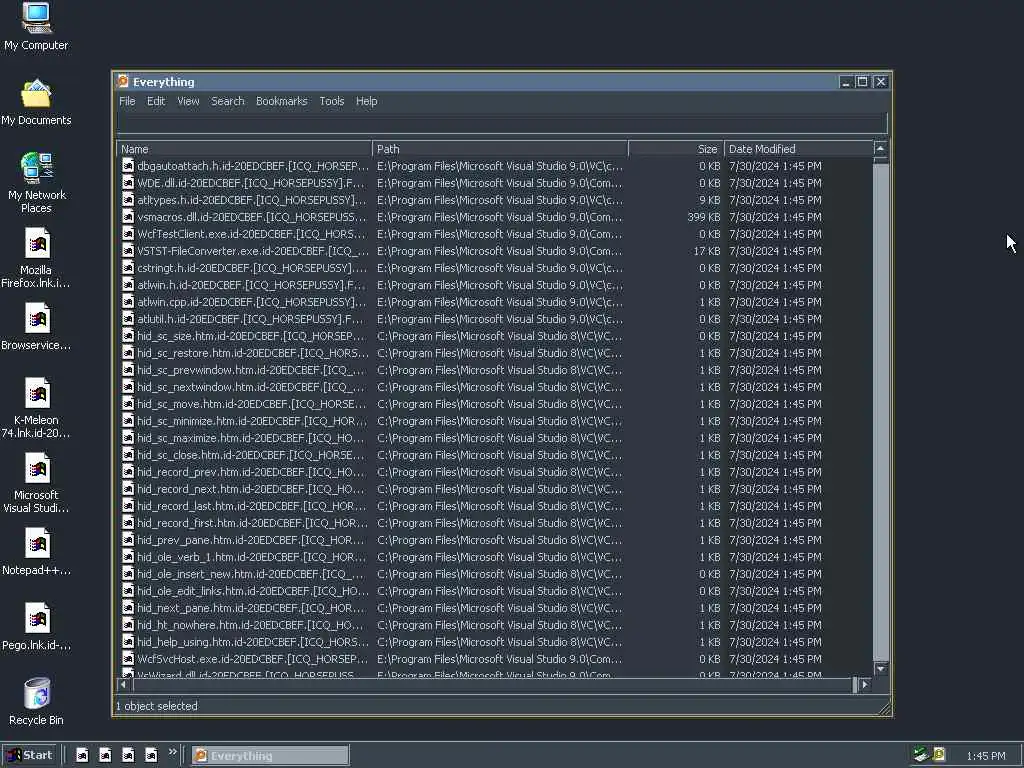Expand quick launch overflow chevron
This screenshot has height=768, width=1024.
172,752
